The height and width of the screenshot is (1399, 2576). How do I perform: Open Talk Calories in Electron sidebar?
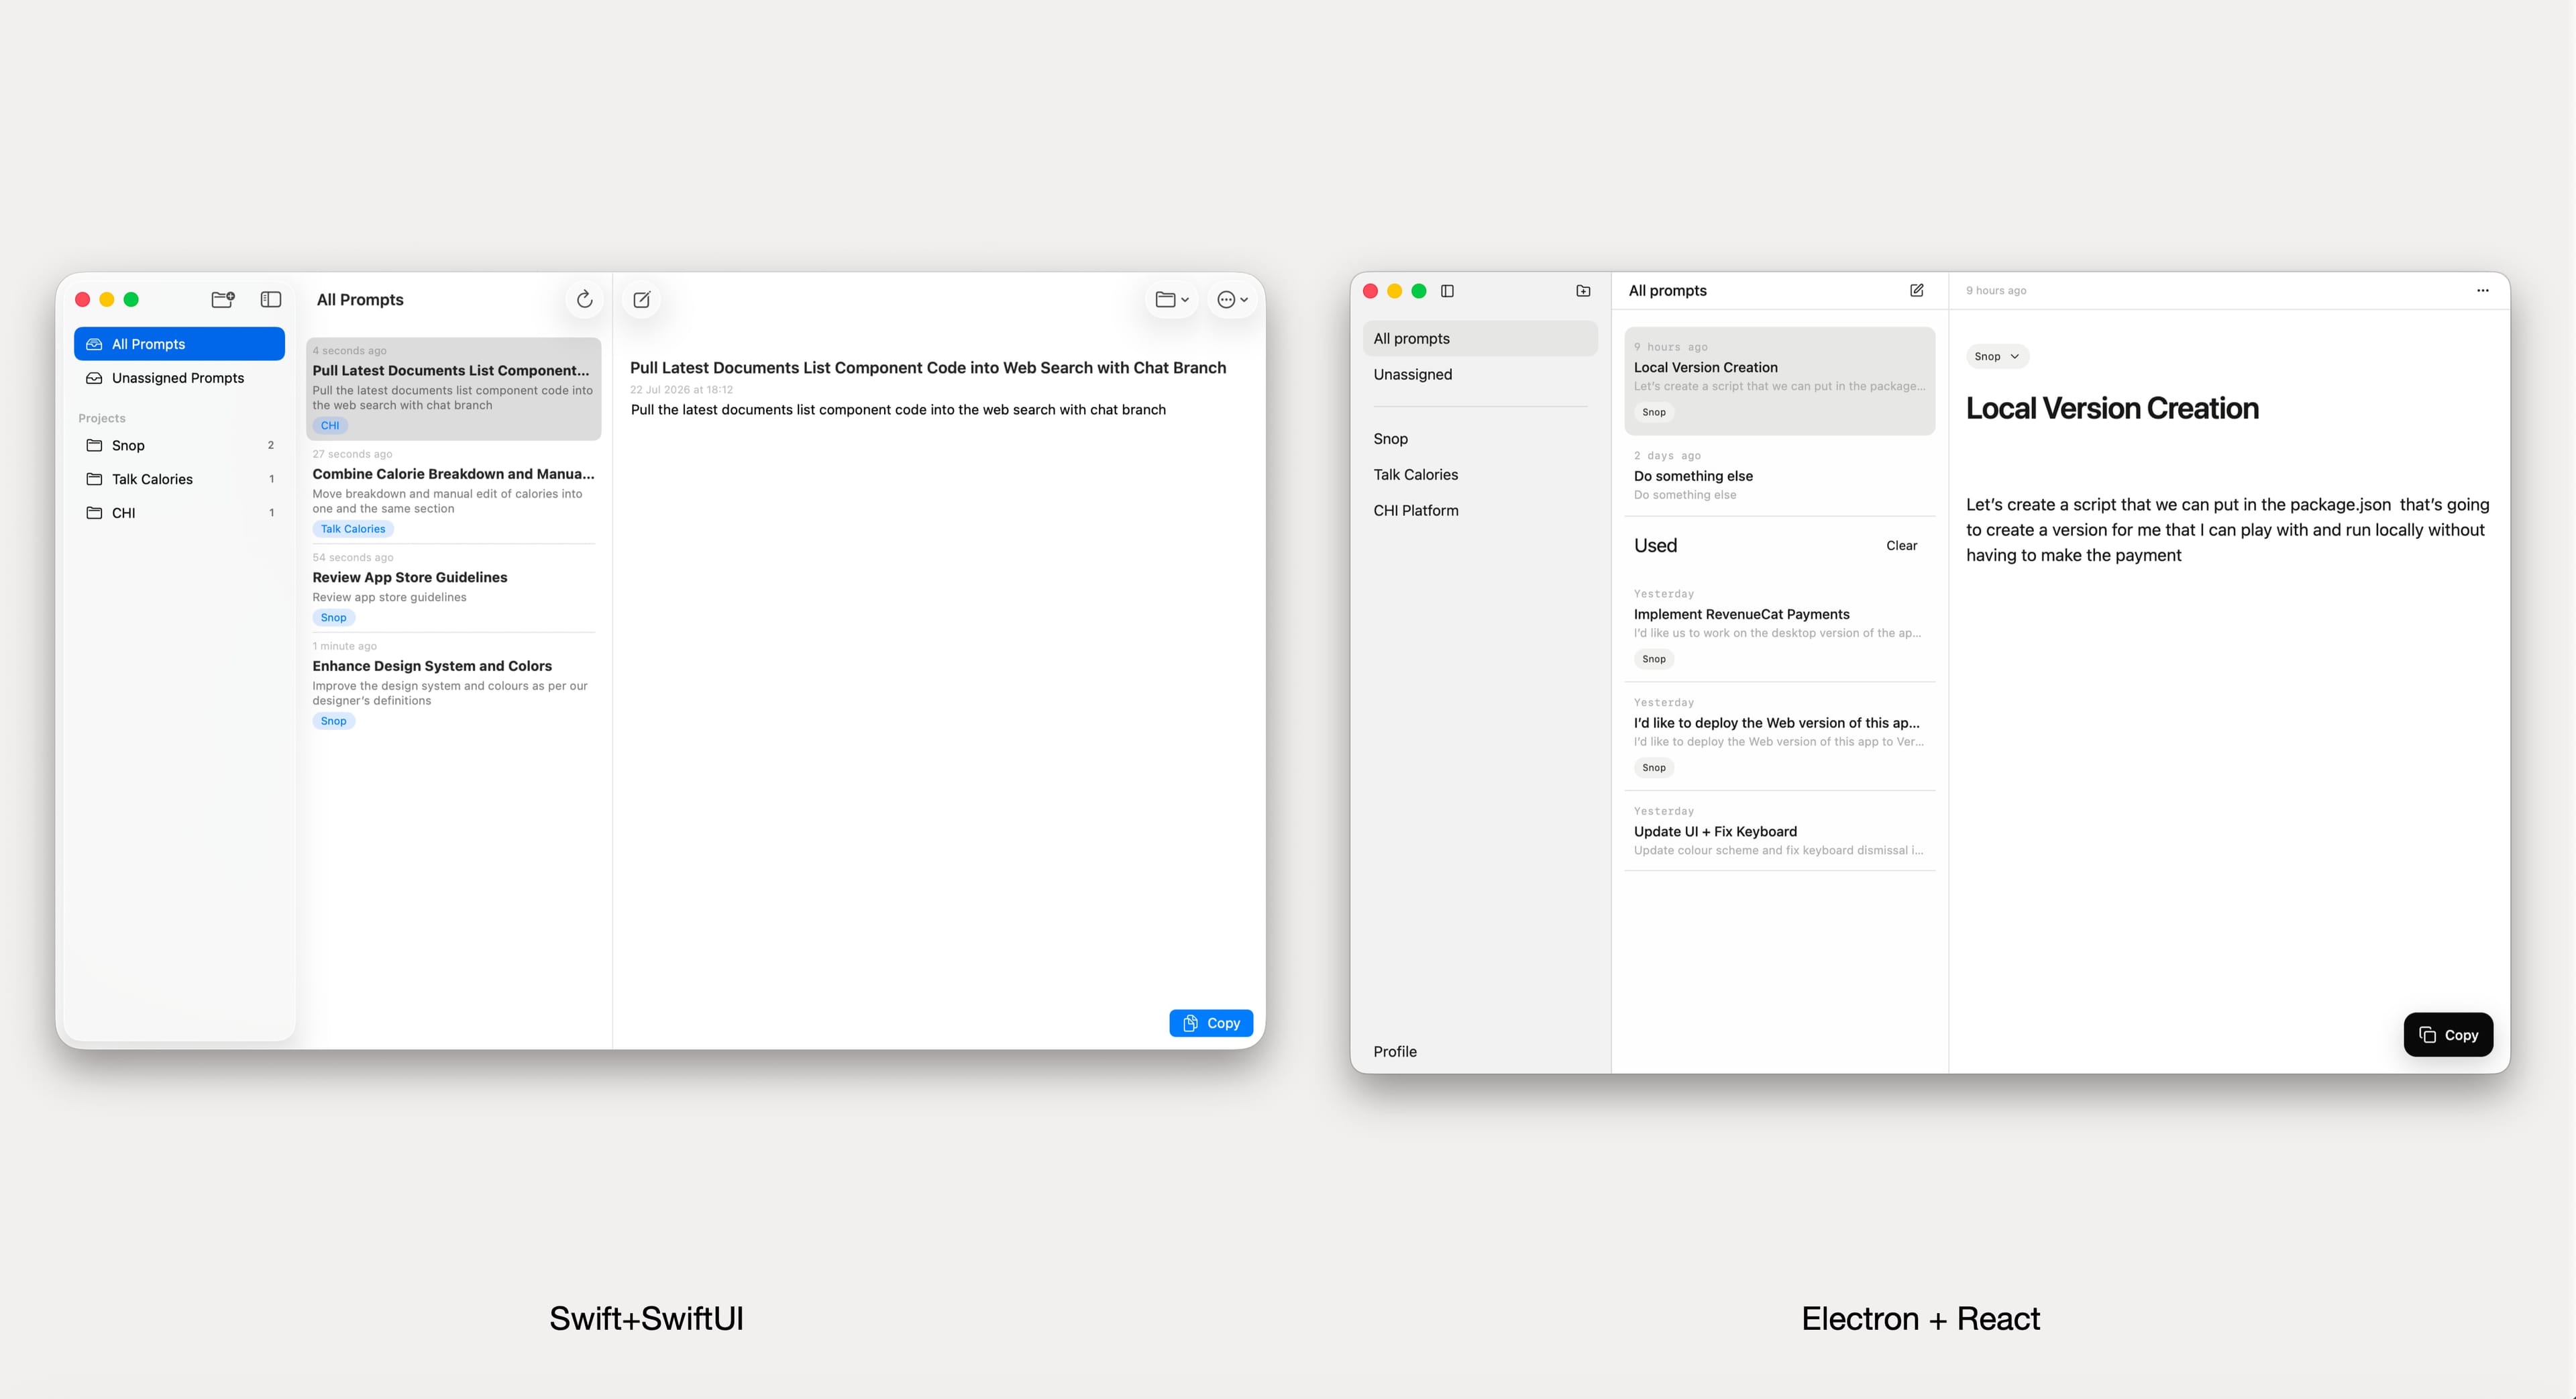click(1480, 475)
